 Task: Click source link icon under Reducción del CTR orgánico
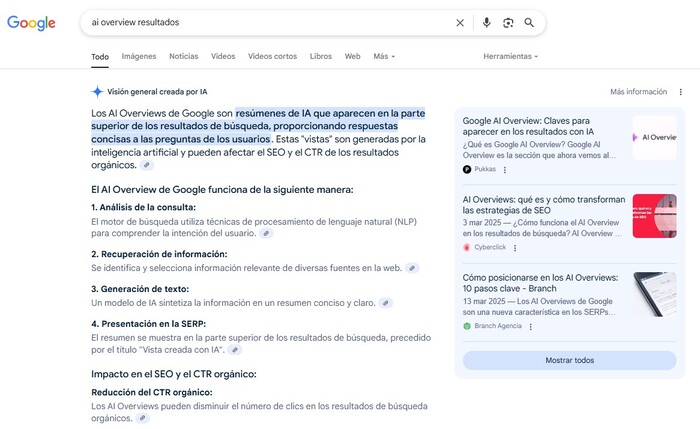(x=142, y=418)
